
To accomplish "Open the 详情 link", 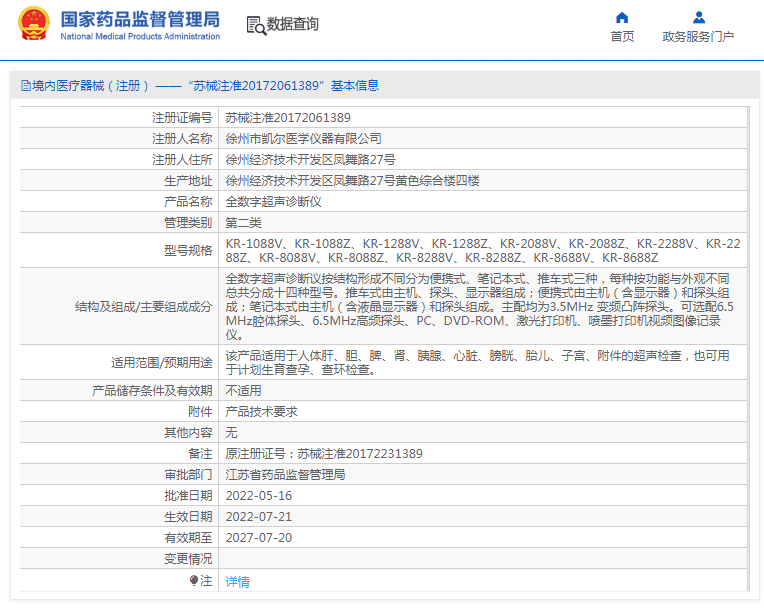I will coord(237,581).
